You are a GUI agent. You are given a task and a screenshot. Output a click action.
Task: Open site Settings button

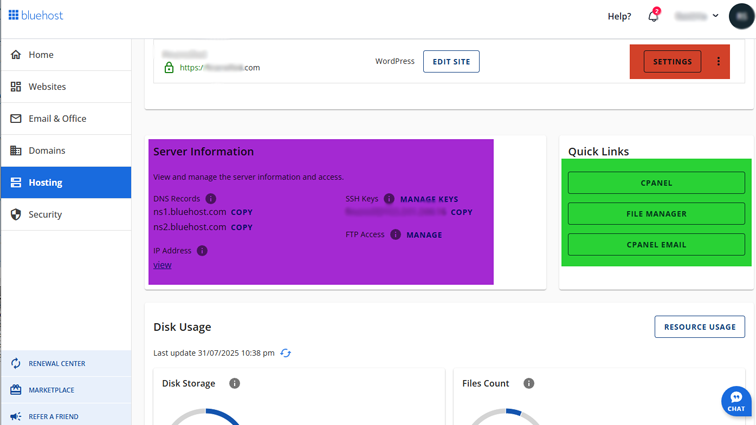(672, 61)
